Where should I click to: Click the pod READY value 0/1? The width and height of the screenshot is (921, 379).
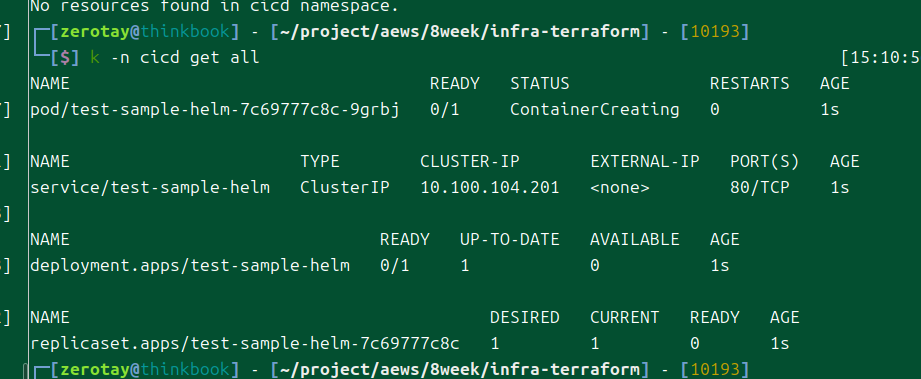point(445,110)
